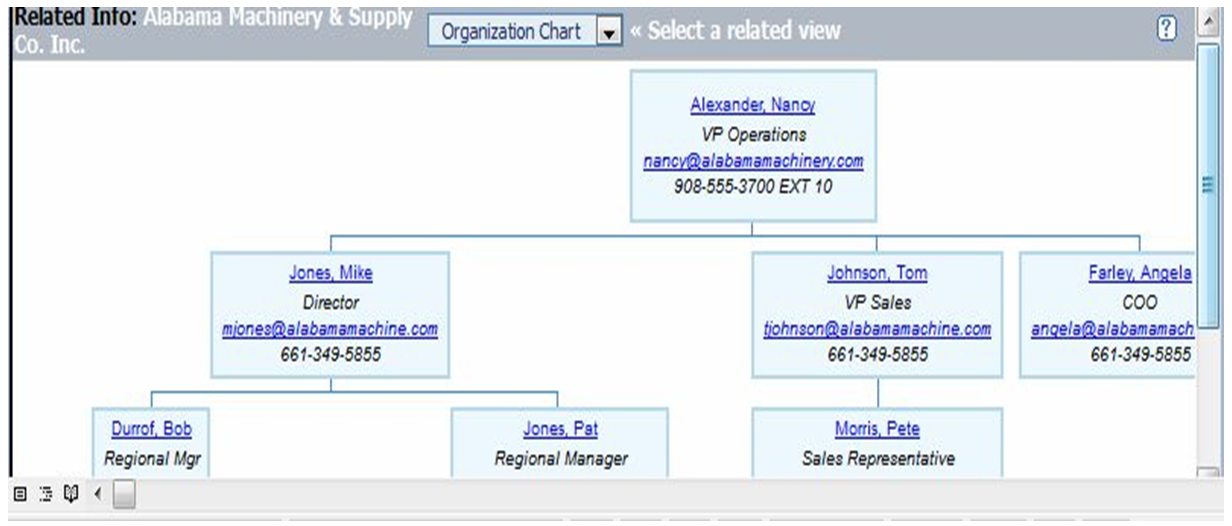Click Angela Farley's email link

click(1113, 329)
